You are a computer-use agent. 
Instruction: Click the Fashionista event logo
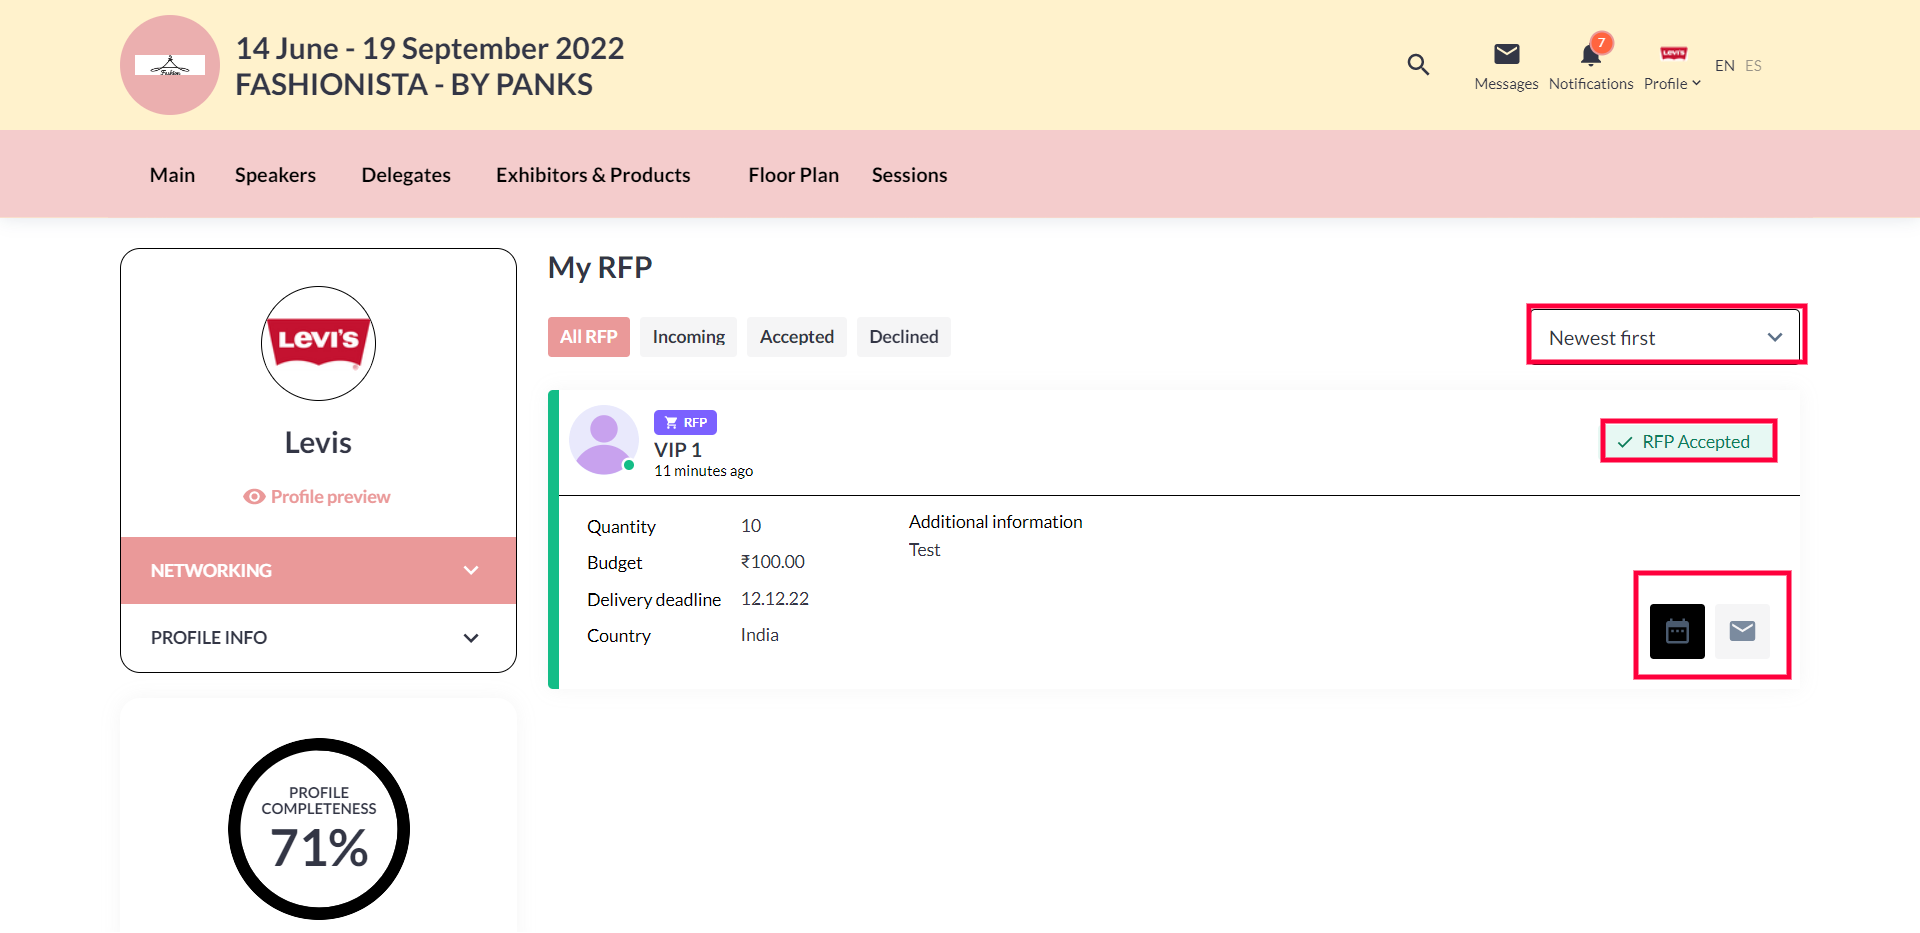(170, 65)
